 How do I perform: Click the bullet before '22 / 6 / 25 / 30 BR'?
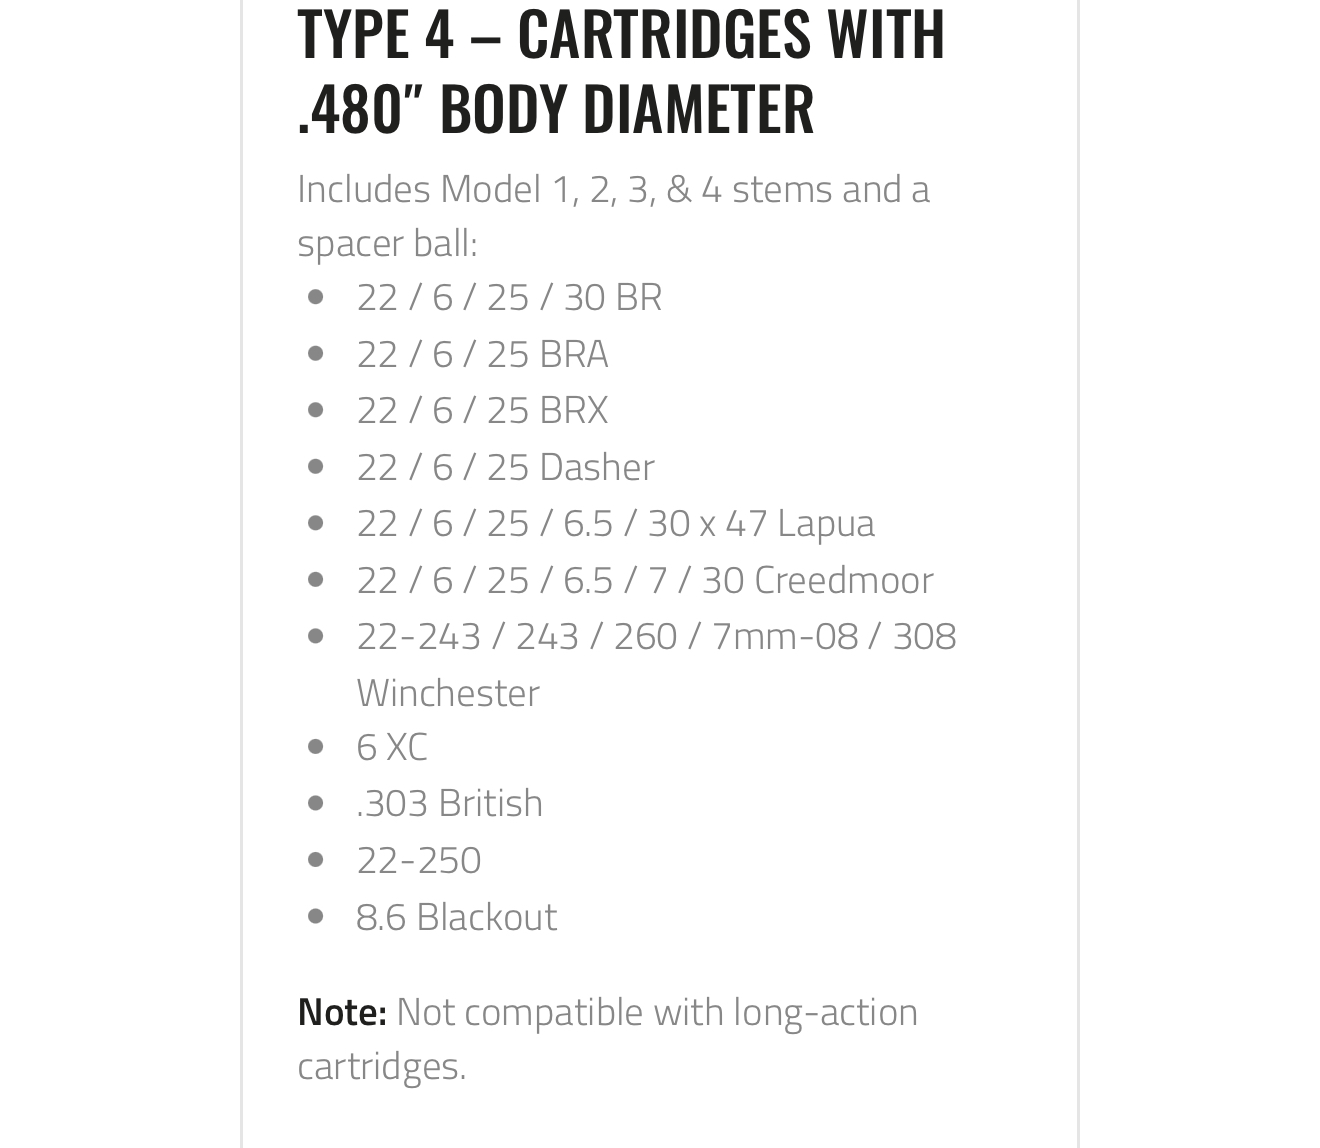(316, 296)
